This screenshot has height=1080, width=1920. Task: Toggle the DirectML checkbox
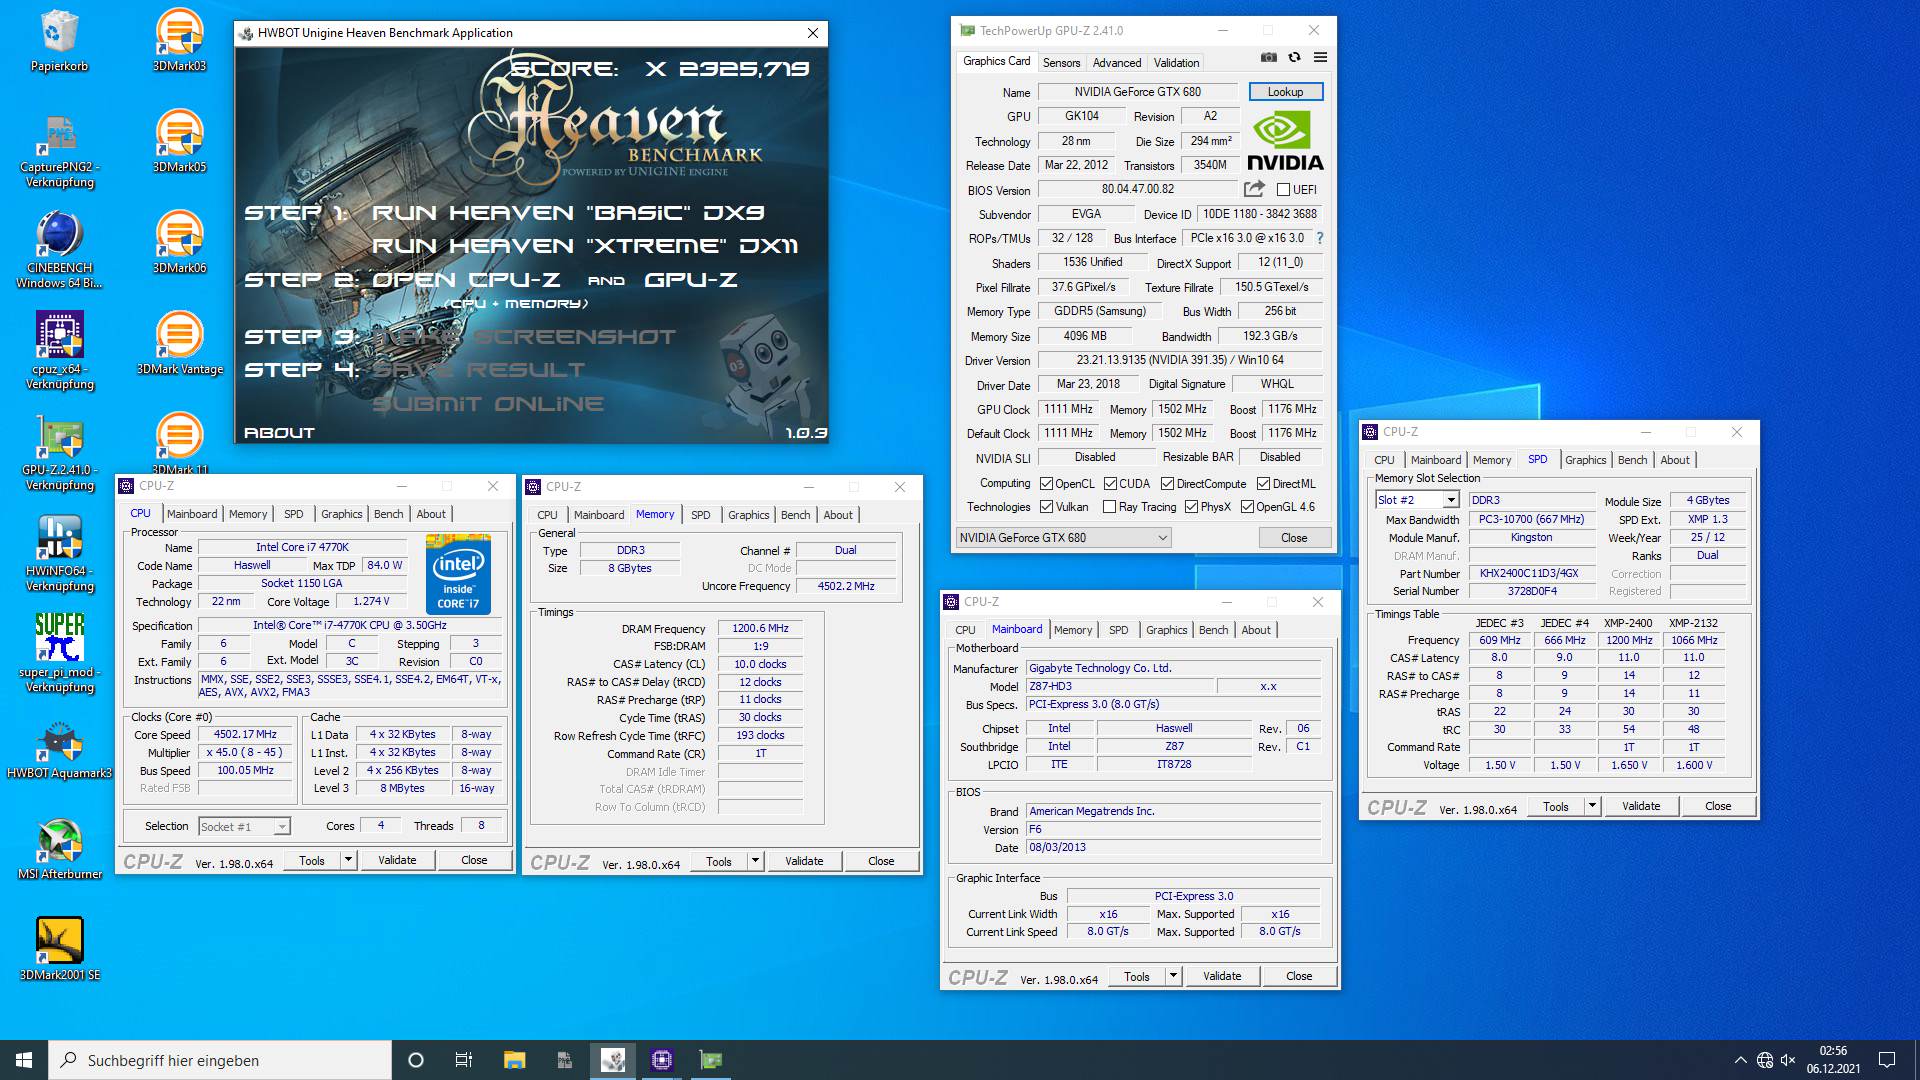(1263, 484)
